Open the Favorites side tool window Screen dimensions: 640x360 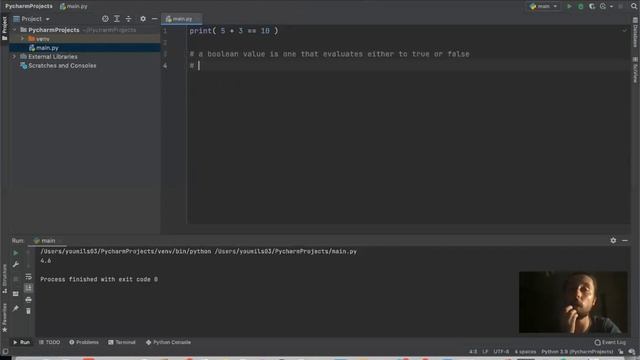click(x=4, y=317)
